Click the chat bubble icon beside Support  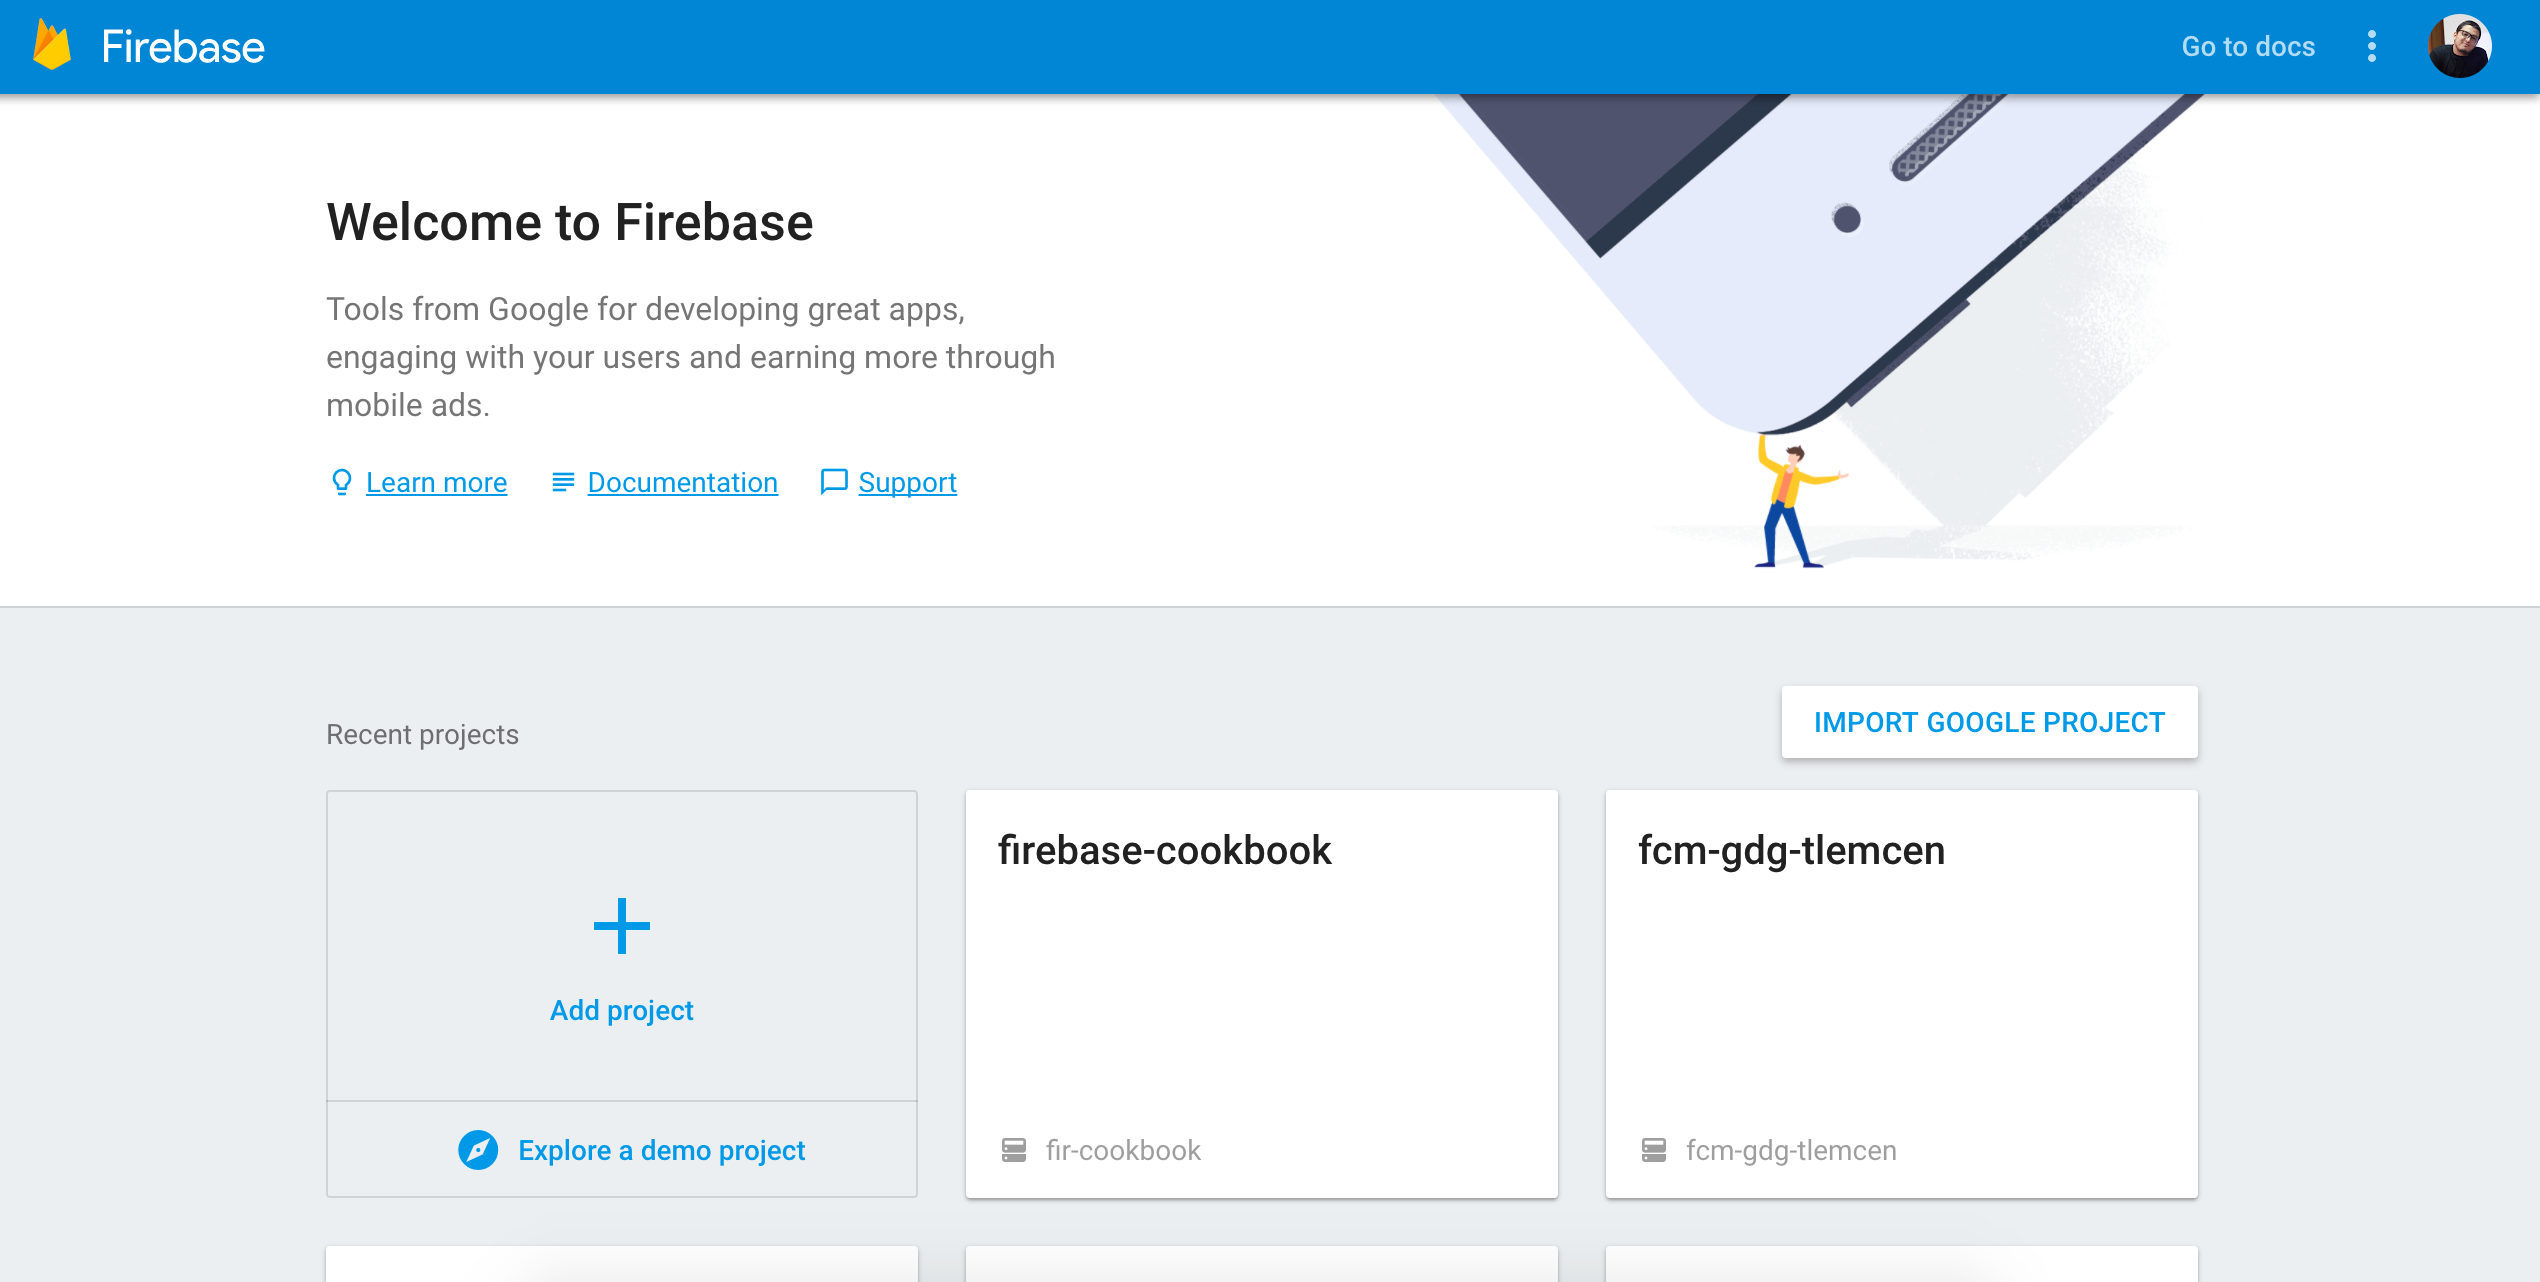click(833, 482)
